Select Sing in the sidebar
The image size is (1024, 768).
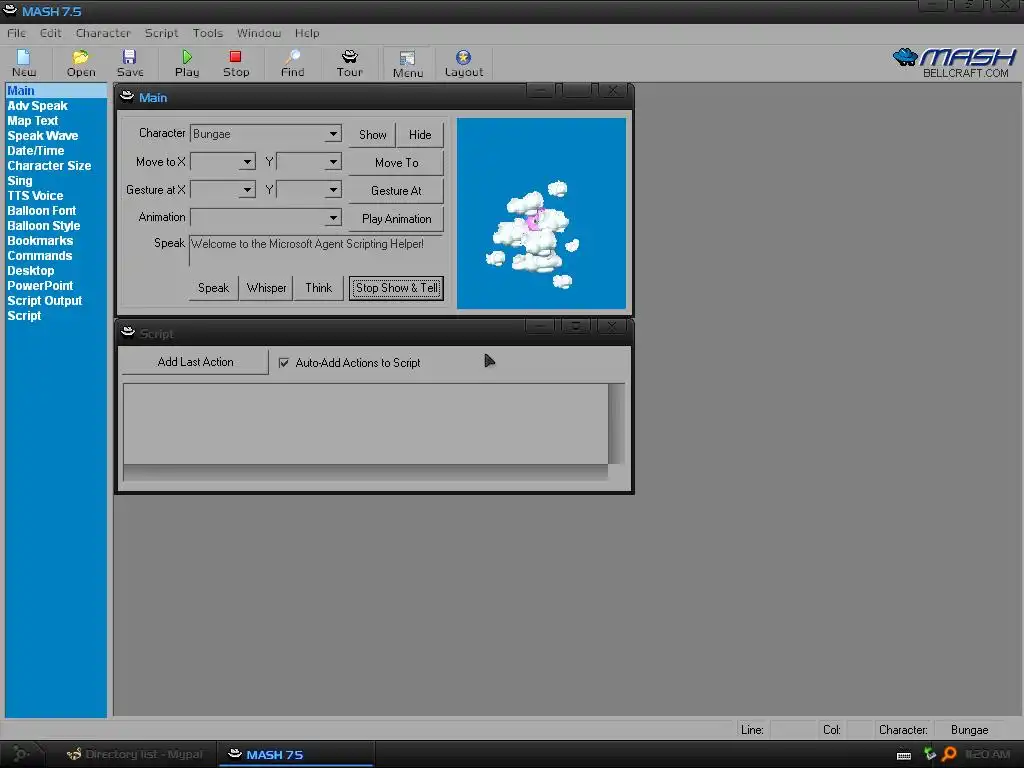pyautogui.click(x=20, y=181)
